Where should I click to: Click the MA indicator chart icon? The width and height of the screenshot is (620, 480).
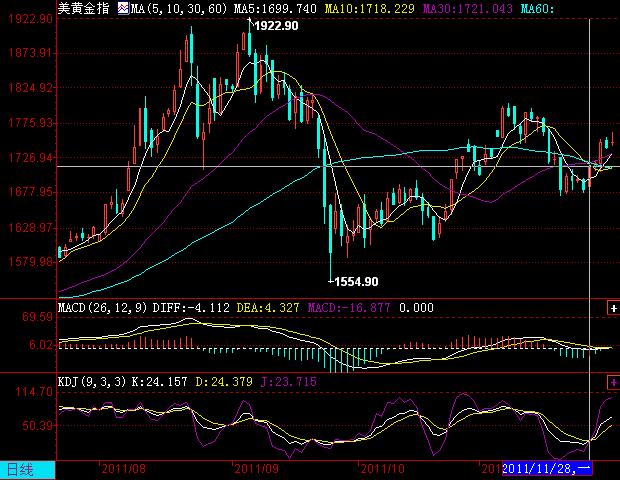point(123,8)
